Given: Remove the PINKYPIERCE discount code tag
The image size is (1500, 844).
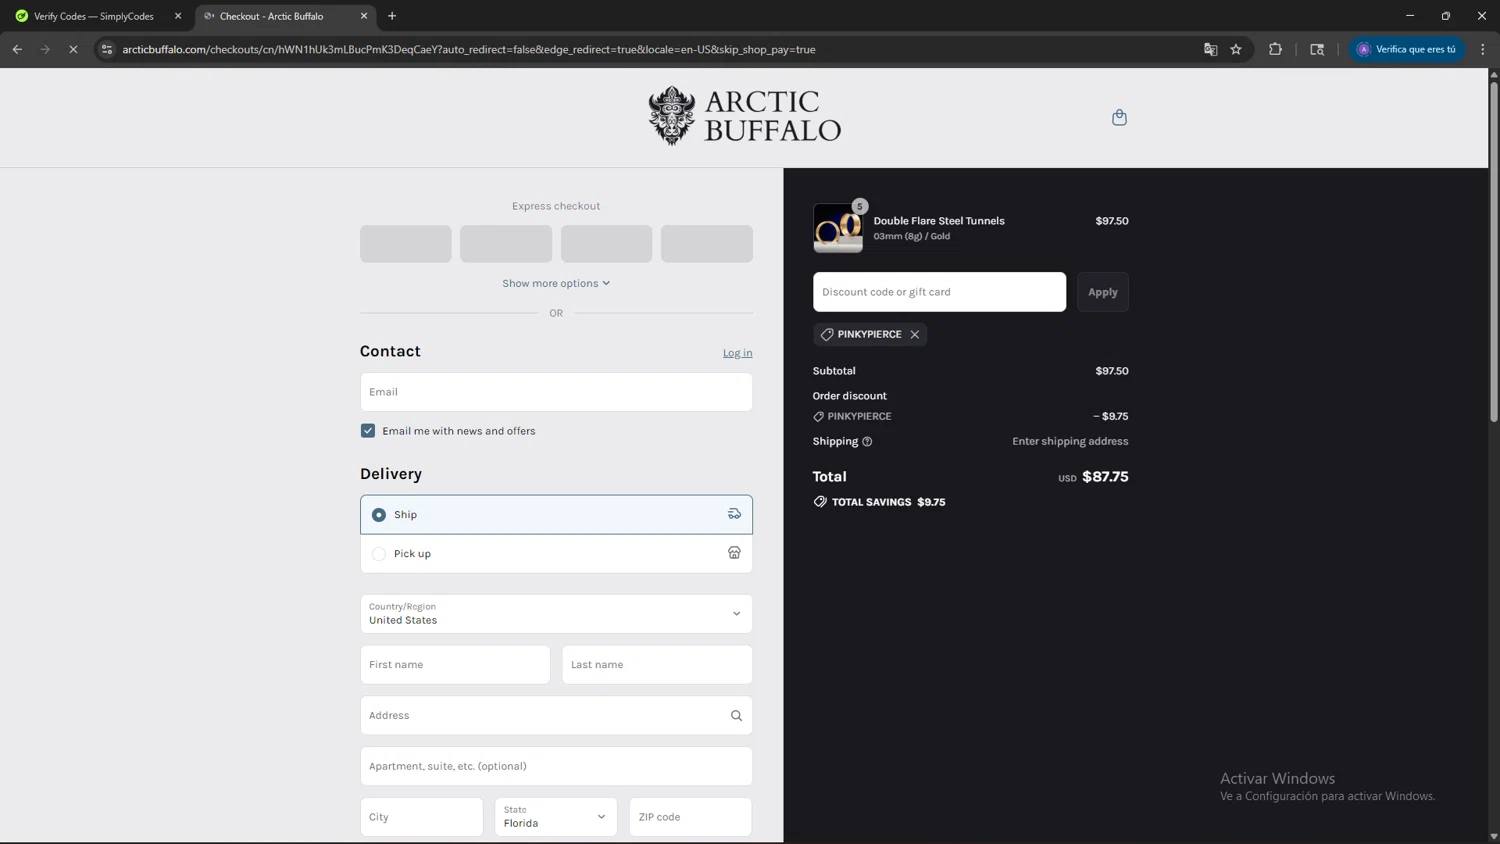Looking at the screenshot, I should point(915,334).
